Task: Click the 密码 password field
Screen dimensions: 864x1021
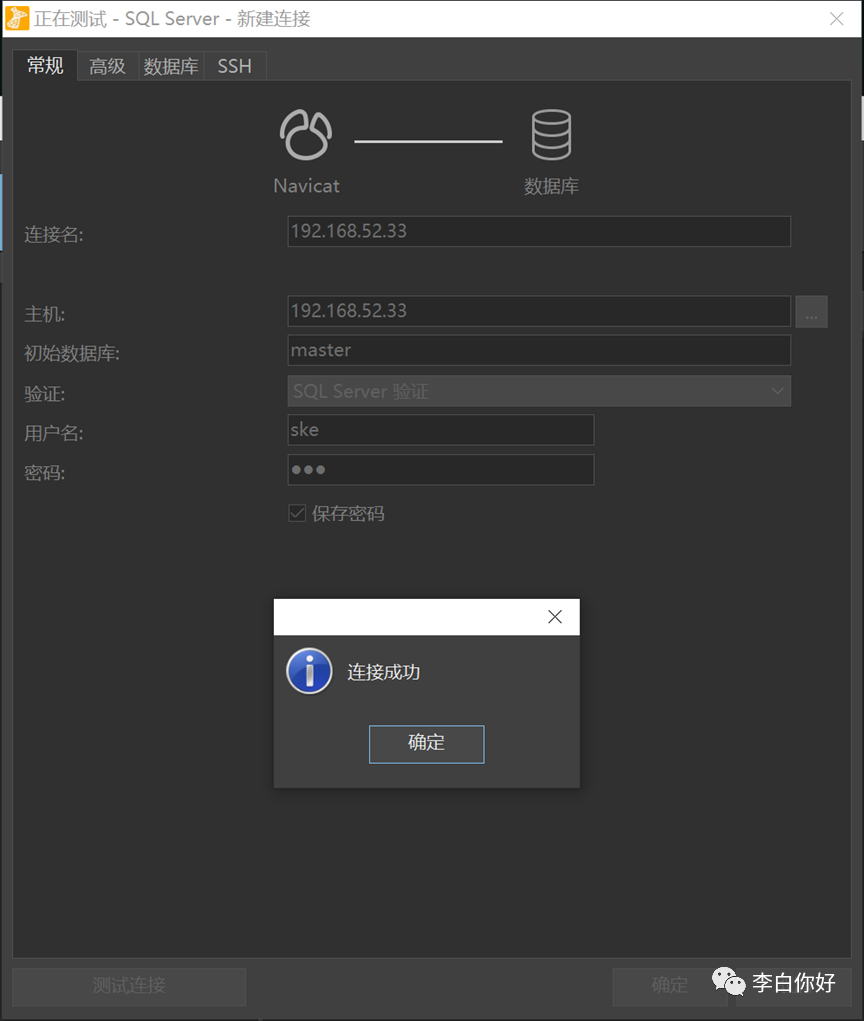Action: (441, 469)
